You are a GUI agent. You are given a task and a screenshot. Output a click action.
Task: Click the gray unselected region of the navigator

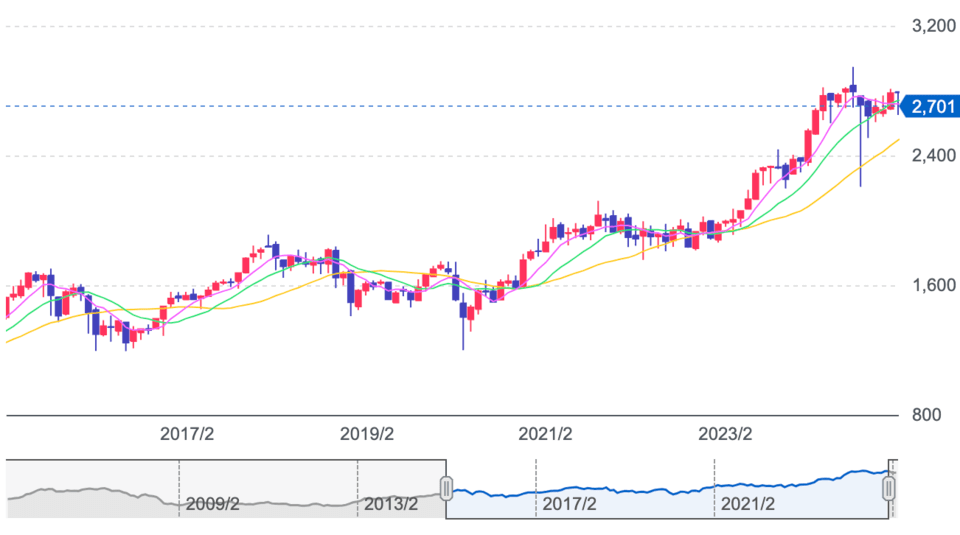[x=226, y=488]
